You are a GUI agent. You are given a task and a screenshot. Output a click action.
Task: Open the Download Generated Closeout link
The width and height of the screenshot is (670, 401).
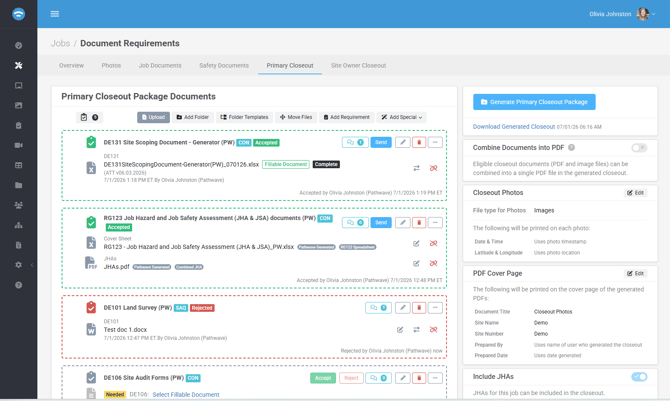click(x=514, y=127)
